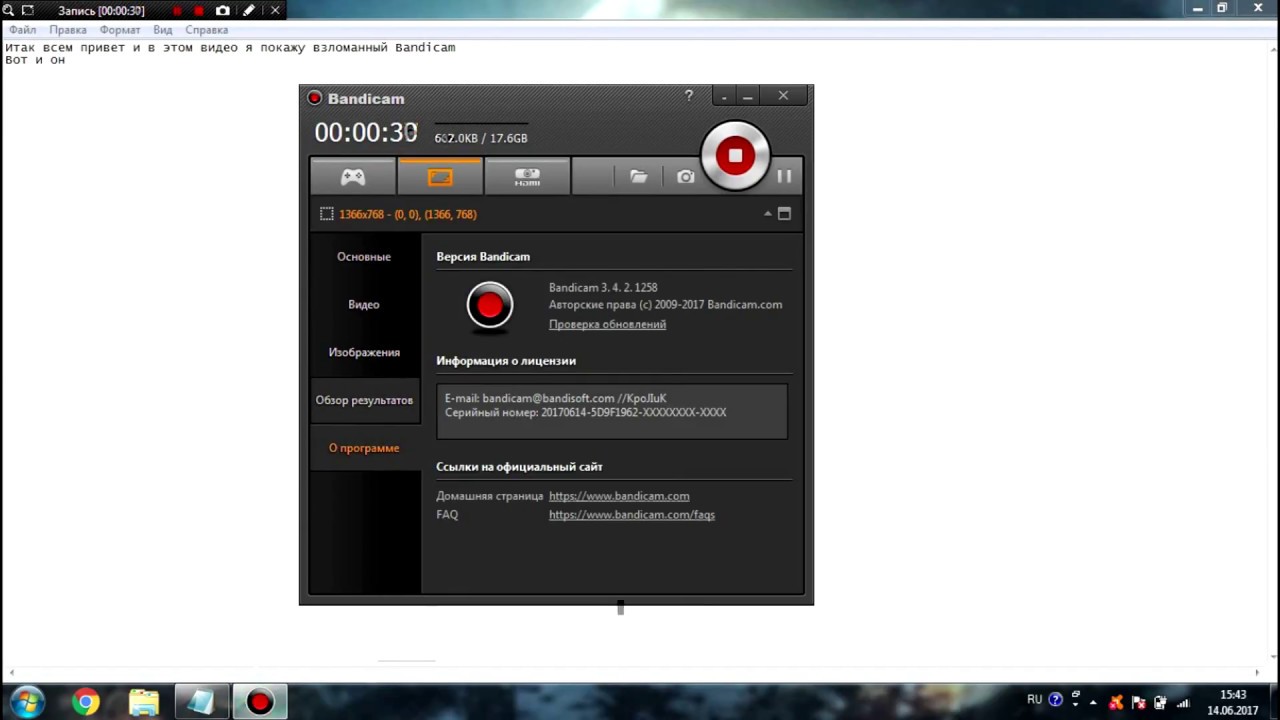Image resolution: width=1280 pixels, height=720 pixels.
Task: Collapse the recording area bar arrow
Action: (x=768, y=213)
